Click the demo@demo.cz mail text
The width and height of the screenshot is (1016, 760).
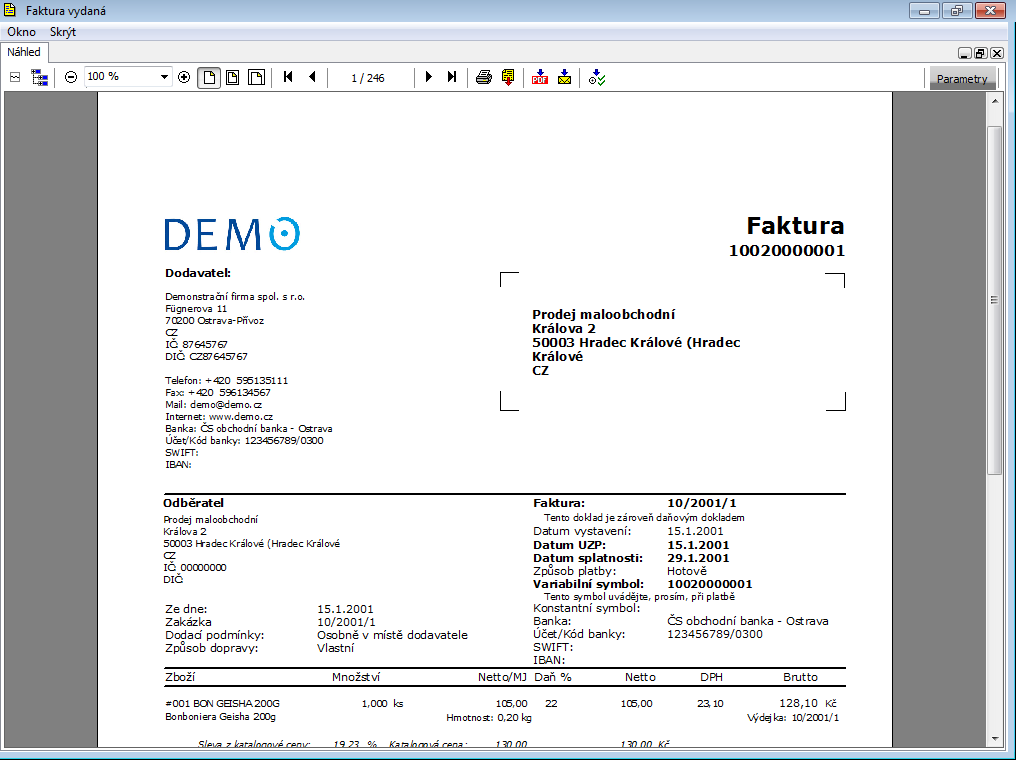click(x=225, y=404)
